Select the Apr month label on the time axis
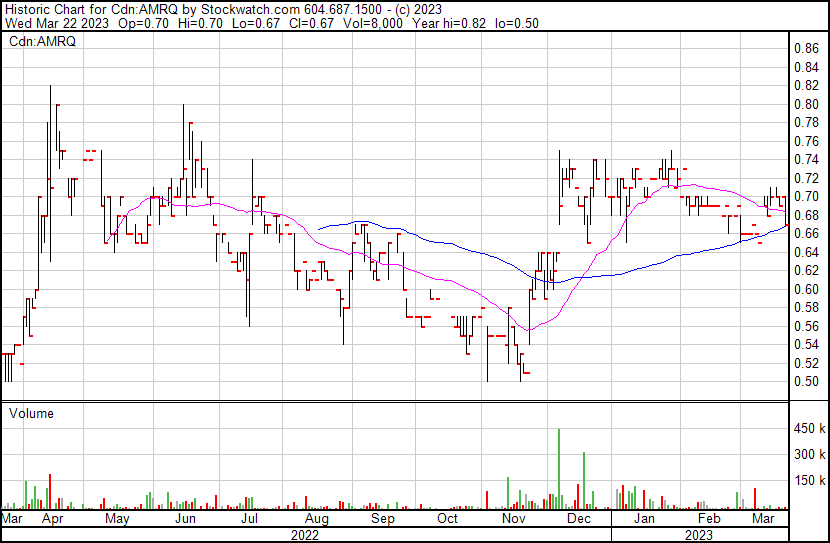 pyautogui.click(x=53, y=520)
